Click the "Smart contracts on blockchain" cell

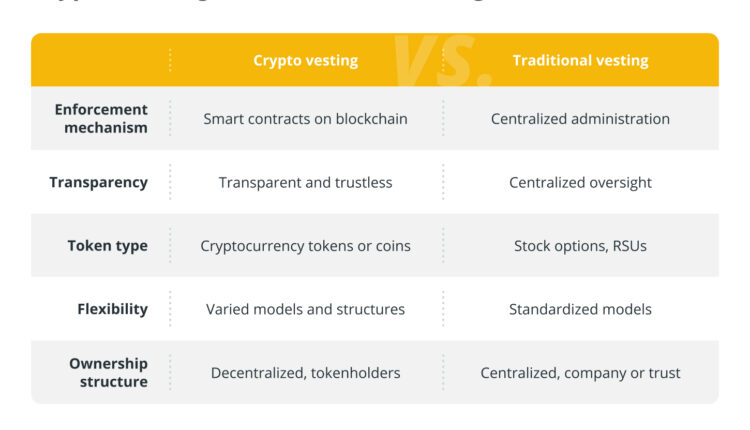(305, 118)
